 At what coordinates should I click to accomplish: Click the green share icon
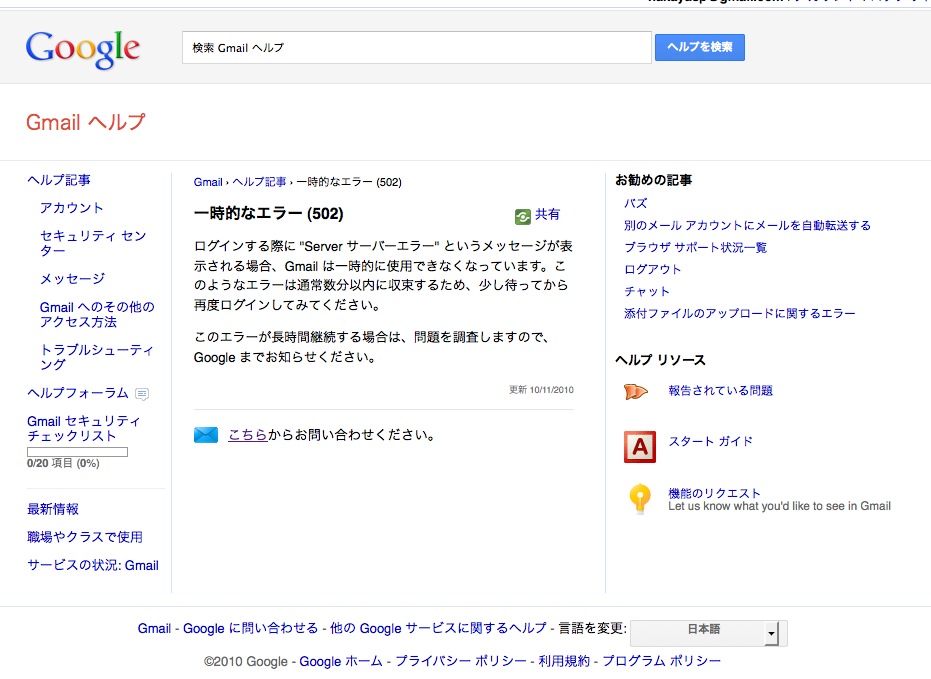[x=522, y=215]
